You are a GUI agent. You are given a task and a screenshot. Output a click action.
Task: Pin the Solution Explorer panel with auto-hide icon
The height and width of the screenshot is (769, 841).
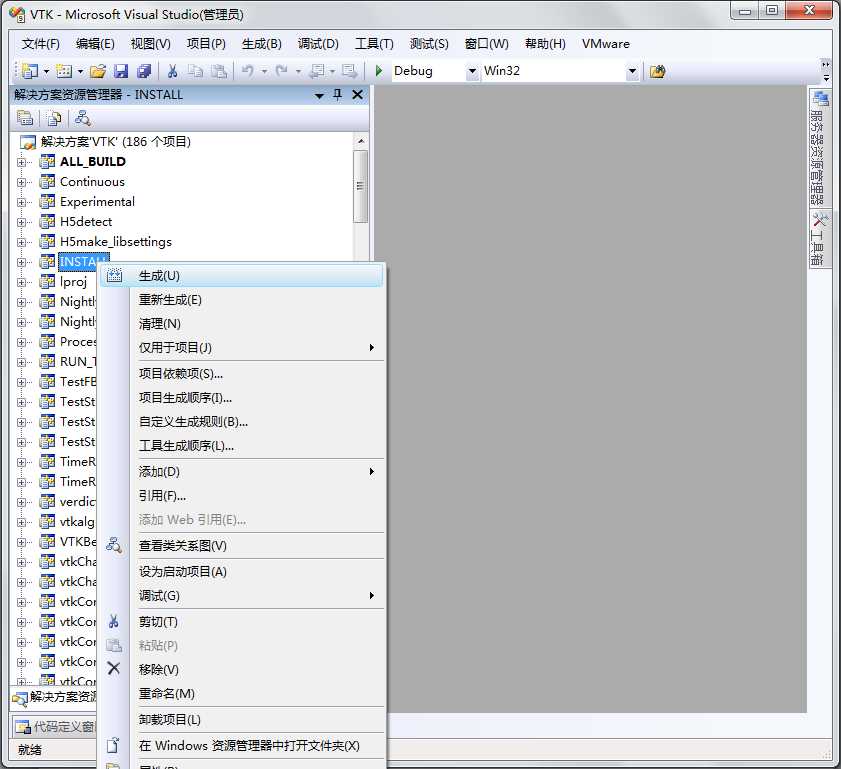[337, 95]
